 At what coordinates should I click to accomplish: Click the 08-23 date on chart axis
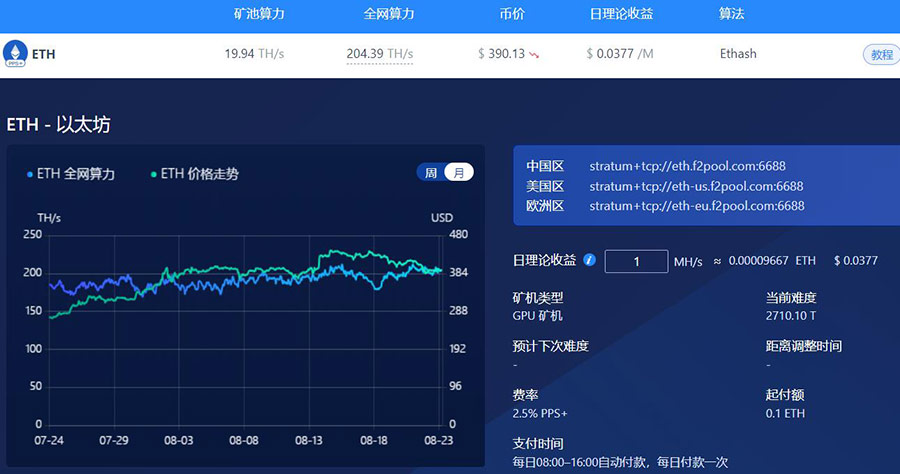click(439, 441)
